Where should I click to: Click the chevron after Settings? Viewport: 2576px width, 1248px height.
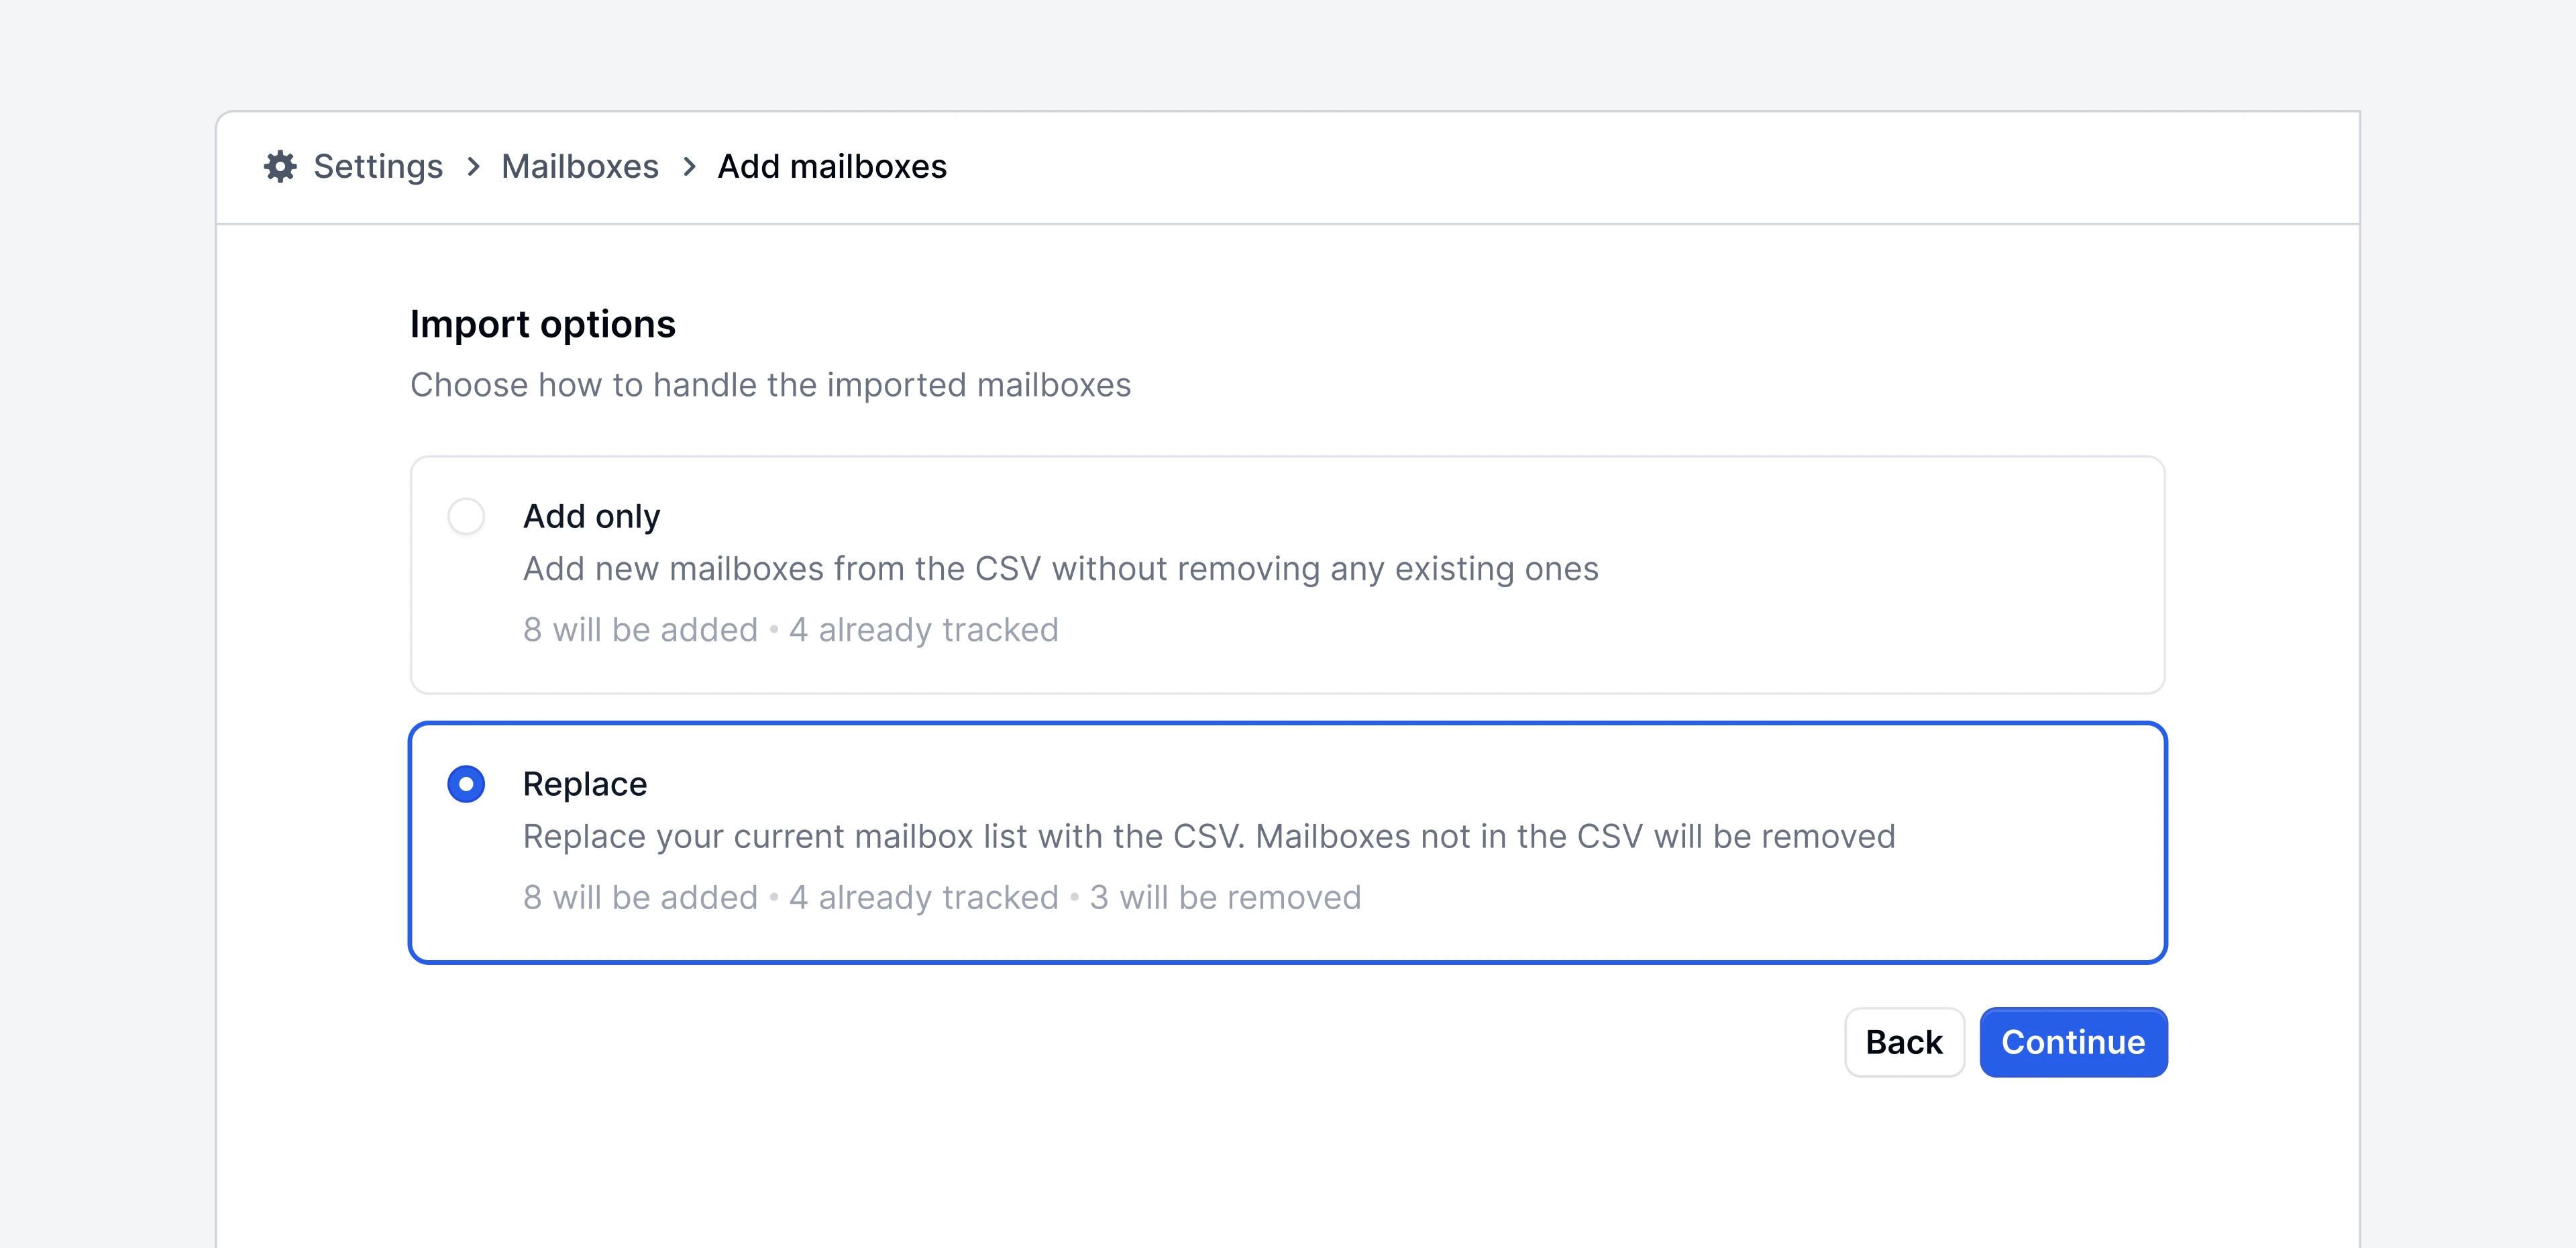(x=473, y=166)
